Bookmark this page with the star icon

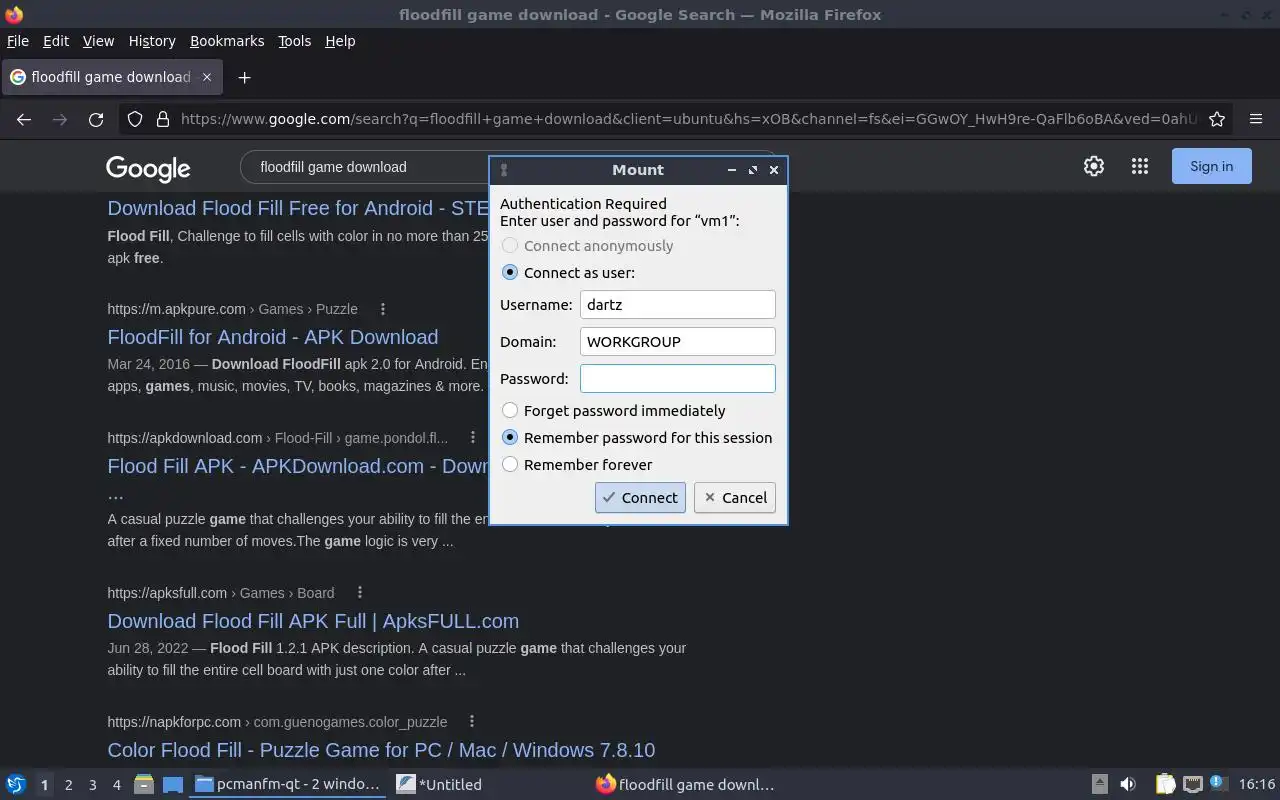pyautogui.click(x=1217, y=119)
